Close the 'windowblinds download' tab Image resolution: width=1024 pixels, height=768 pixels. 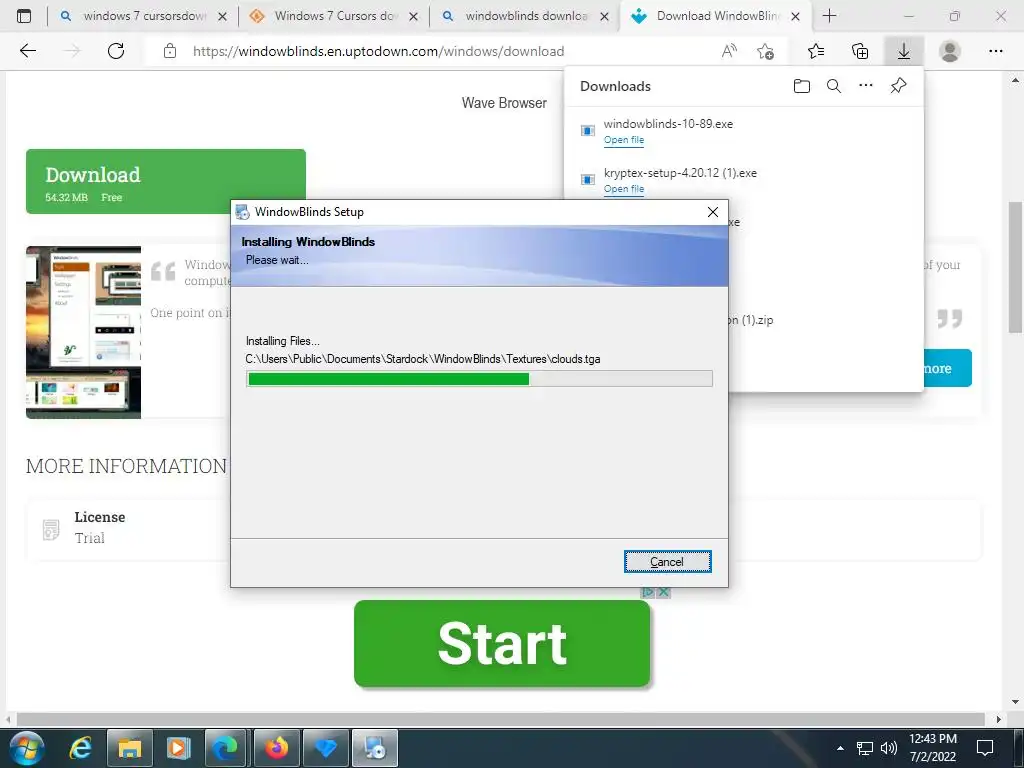605,17
